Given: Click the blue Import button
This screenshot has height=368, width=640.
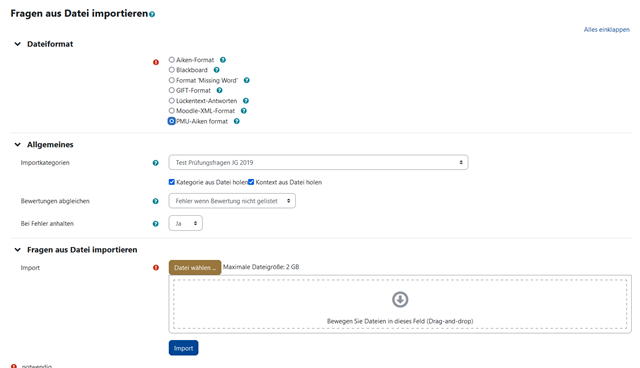Looking at the screenshot, I should point(183,348).
